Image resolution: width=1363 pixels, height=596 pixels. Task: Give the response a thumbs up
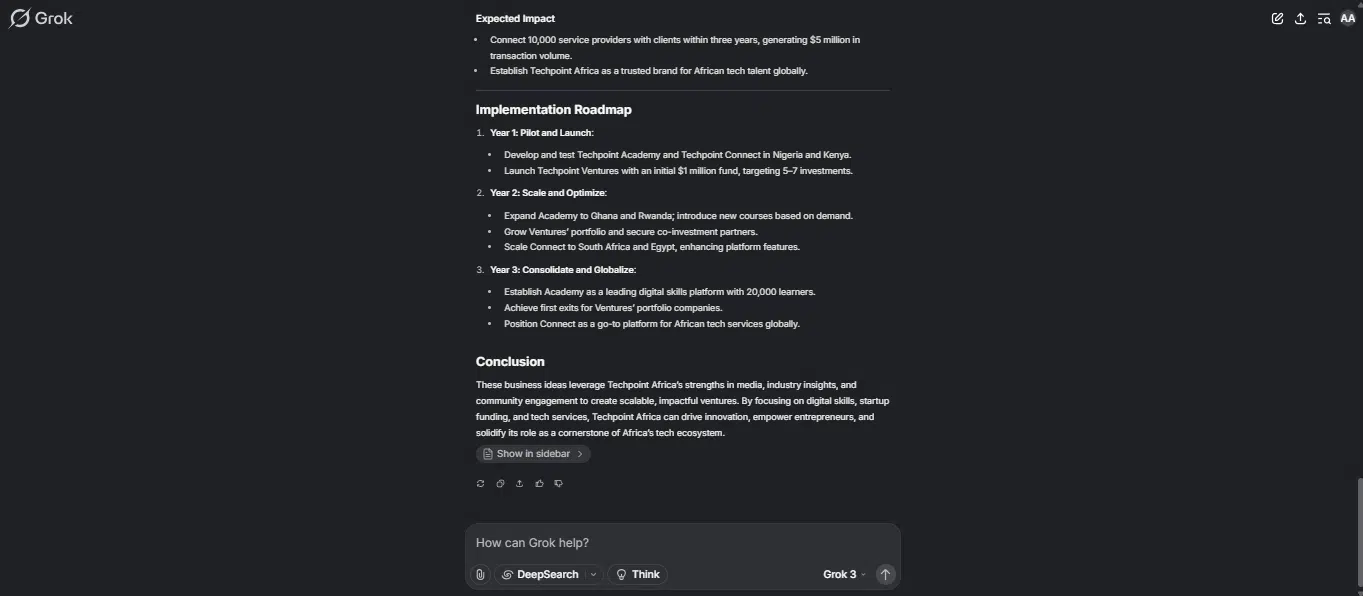[x=539, y=484]
